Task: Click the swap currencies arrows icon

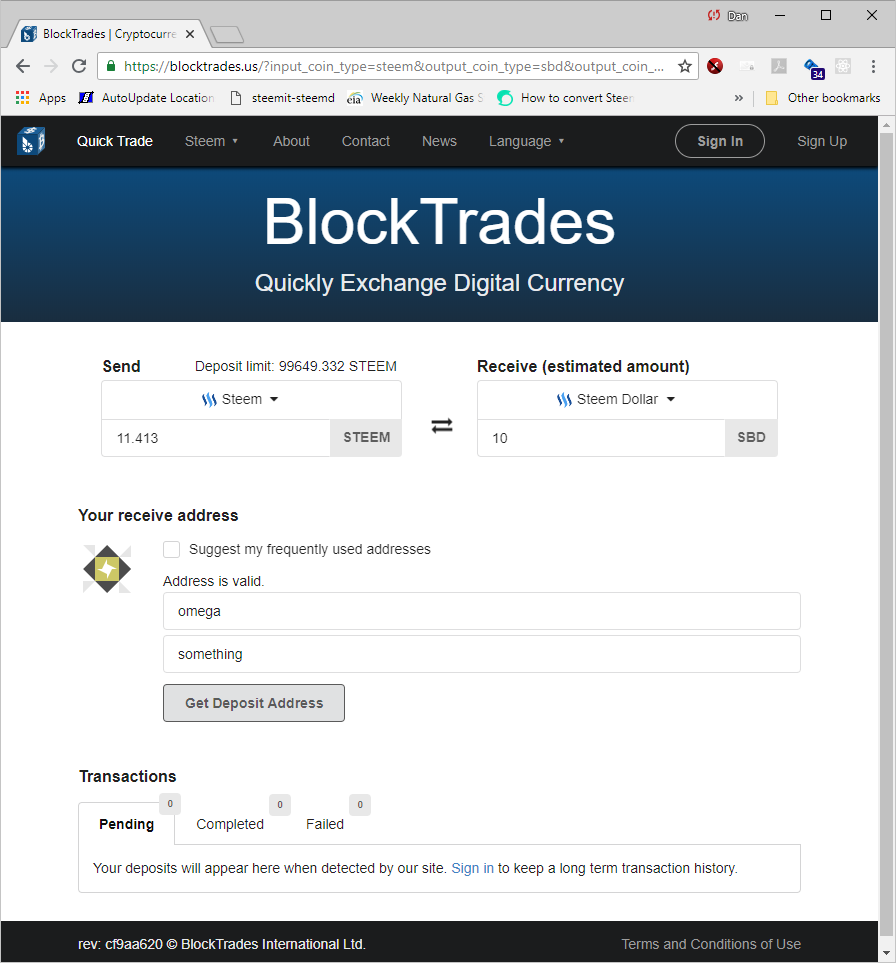Action: (x=442, y=426)
